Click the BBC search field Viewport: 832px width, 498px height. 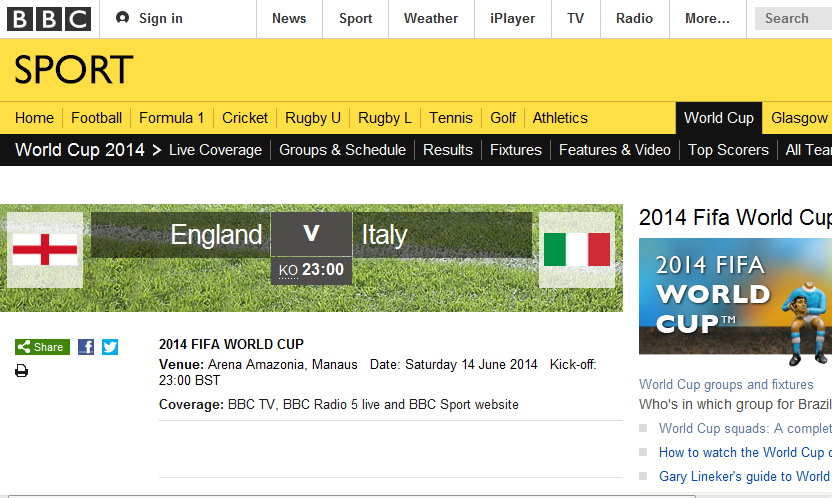coord(793,18)
